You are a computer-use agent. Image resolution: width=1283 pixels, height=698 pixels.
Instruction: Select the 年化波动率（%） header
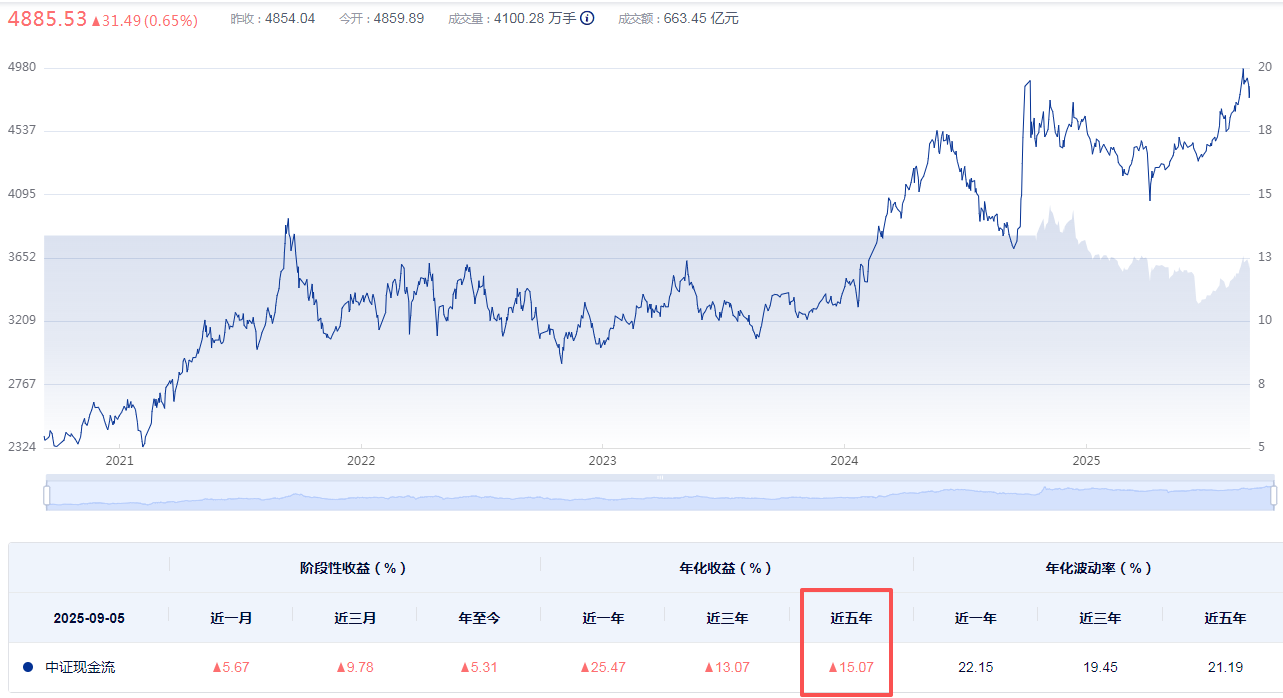(x=1099, y=568)
